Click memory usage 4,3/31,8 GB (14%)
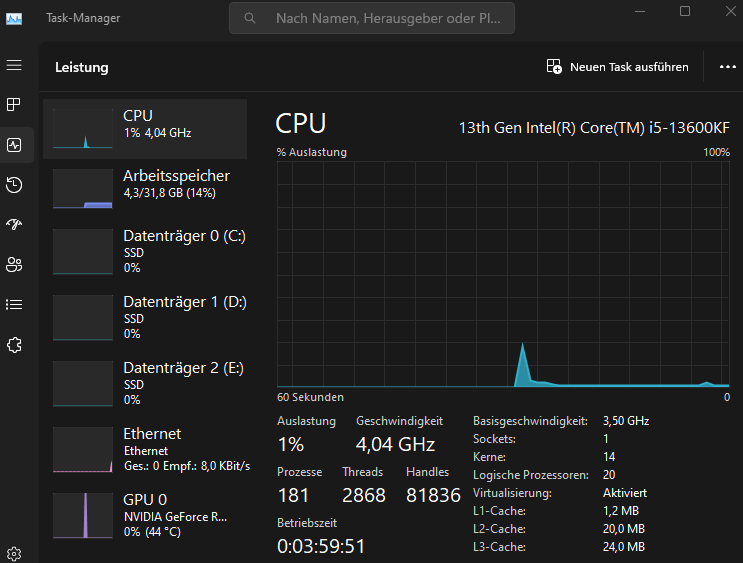Viewport: 743px width, 563px height. (x=170, y=193)
